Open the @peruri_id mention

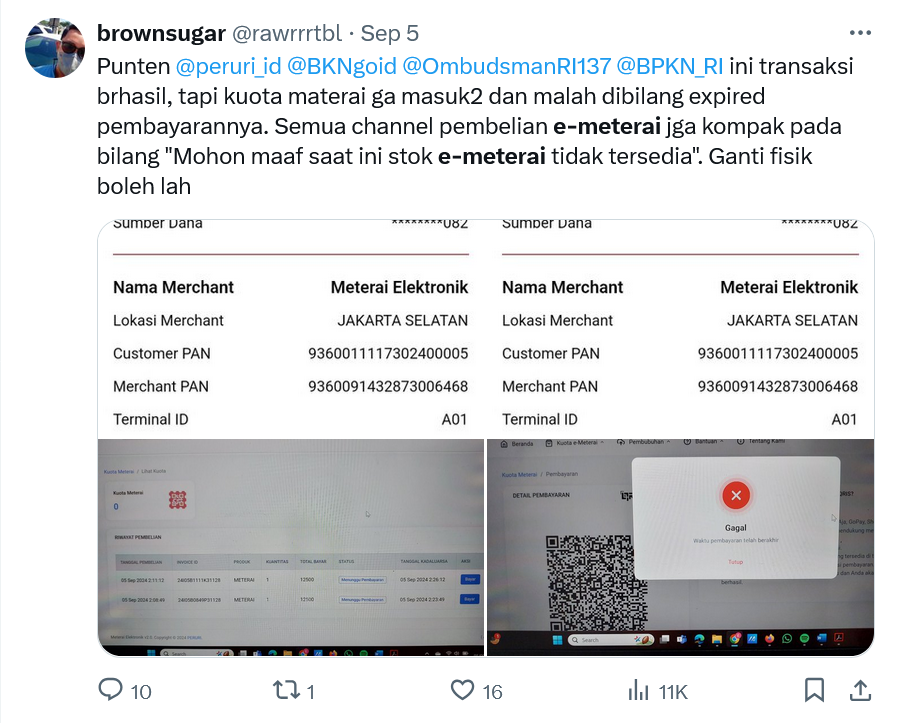coord(229,66)
